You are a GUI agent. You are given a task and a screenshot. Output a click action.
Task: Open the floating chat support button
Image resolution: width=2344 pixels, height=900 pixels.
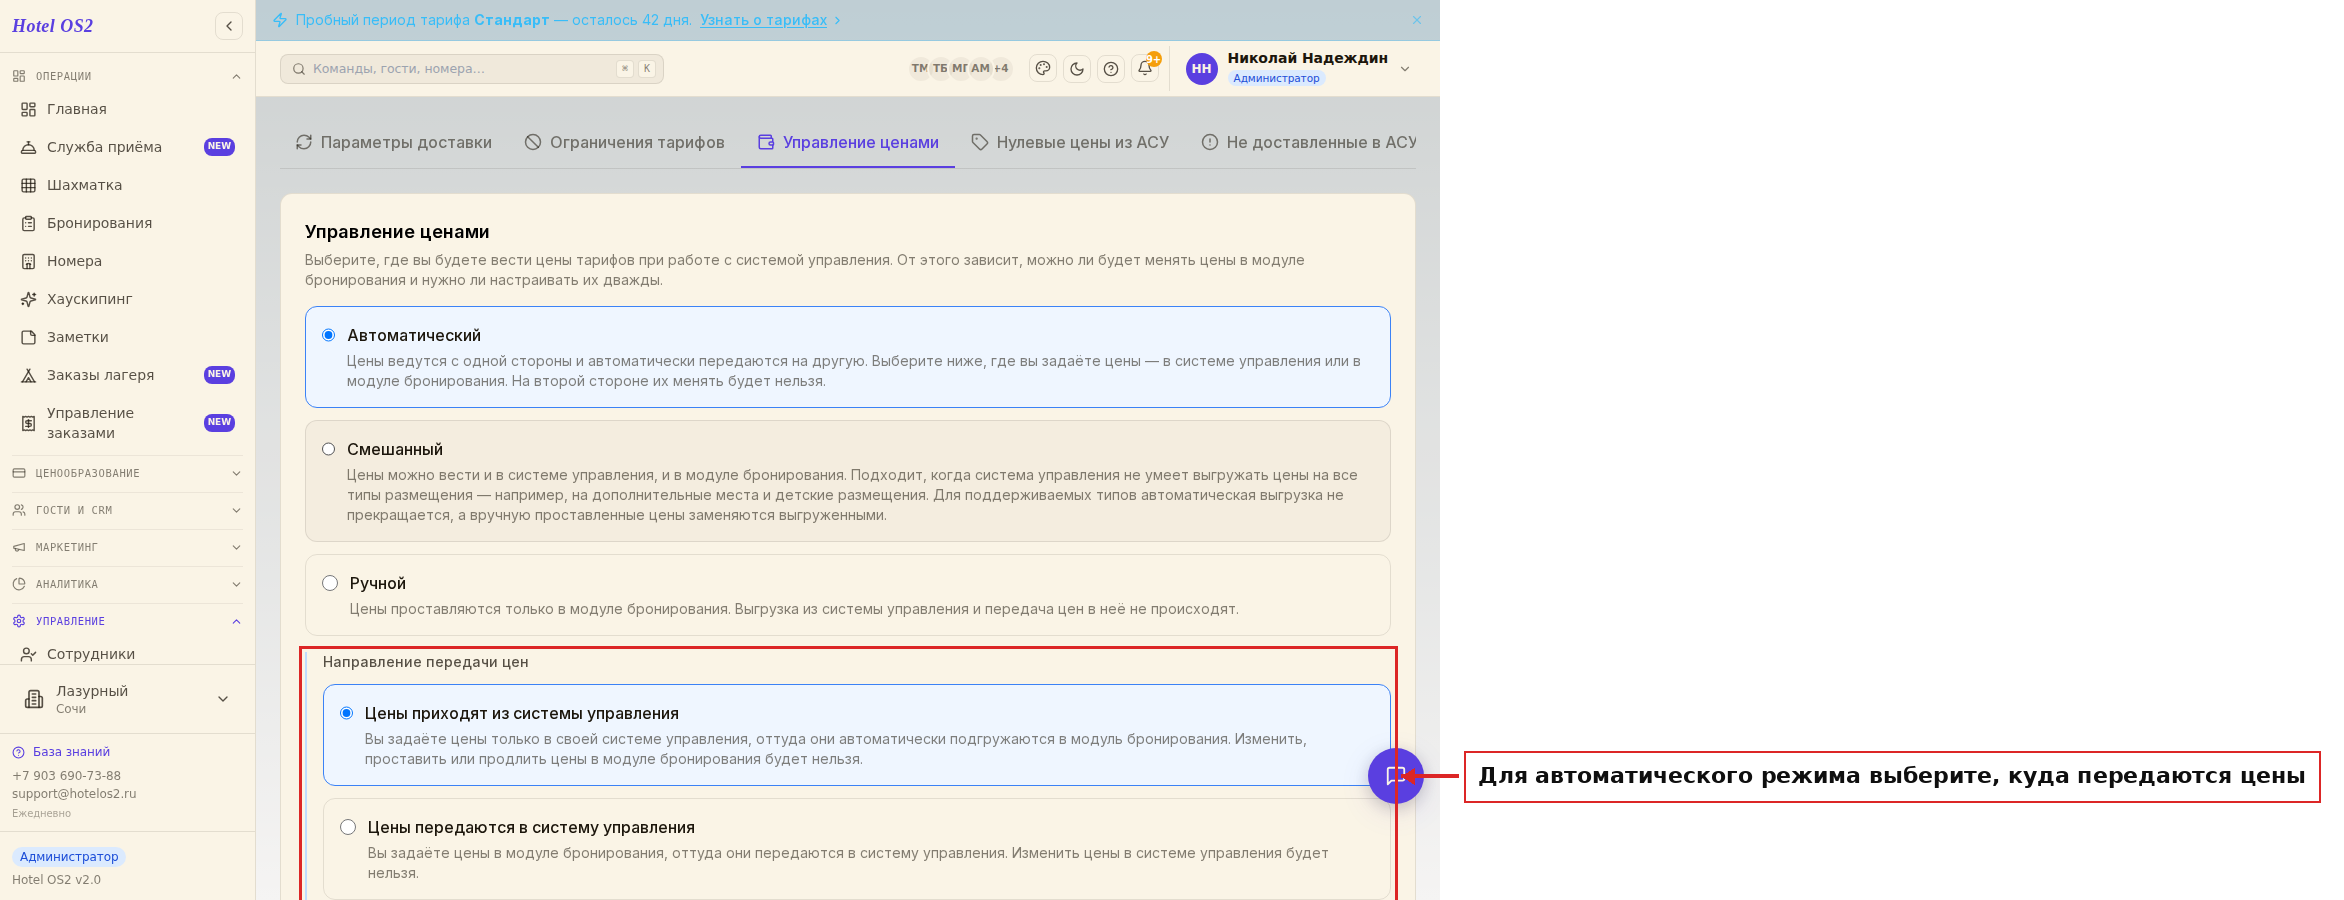(x=1396, y=776)
